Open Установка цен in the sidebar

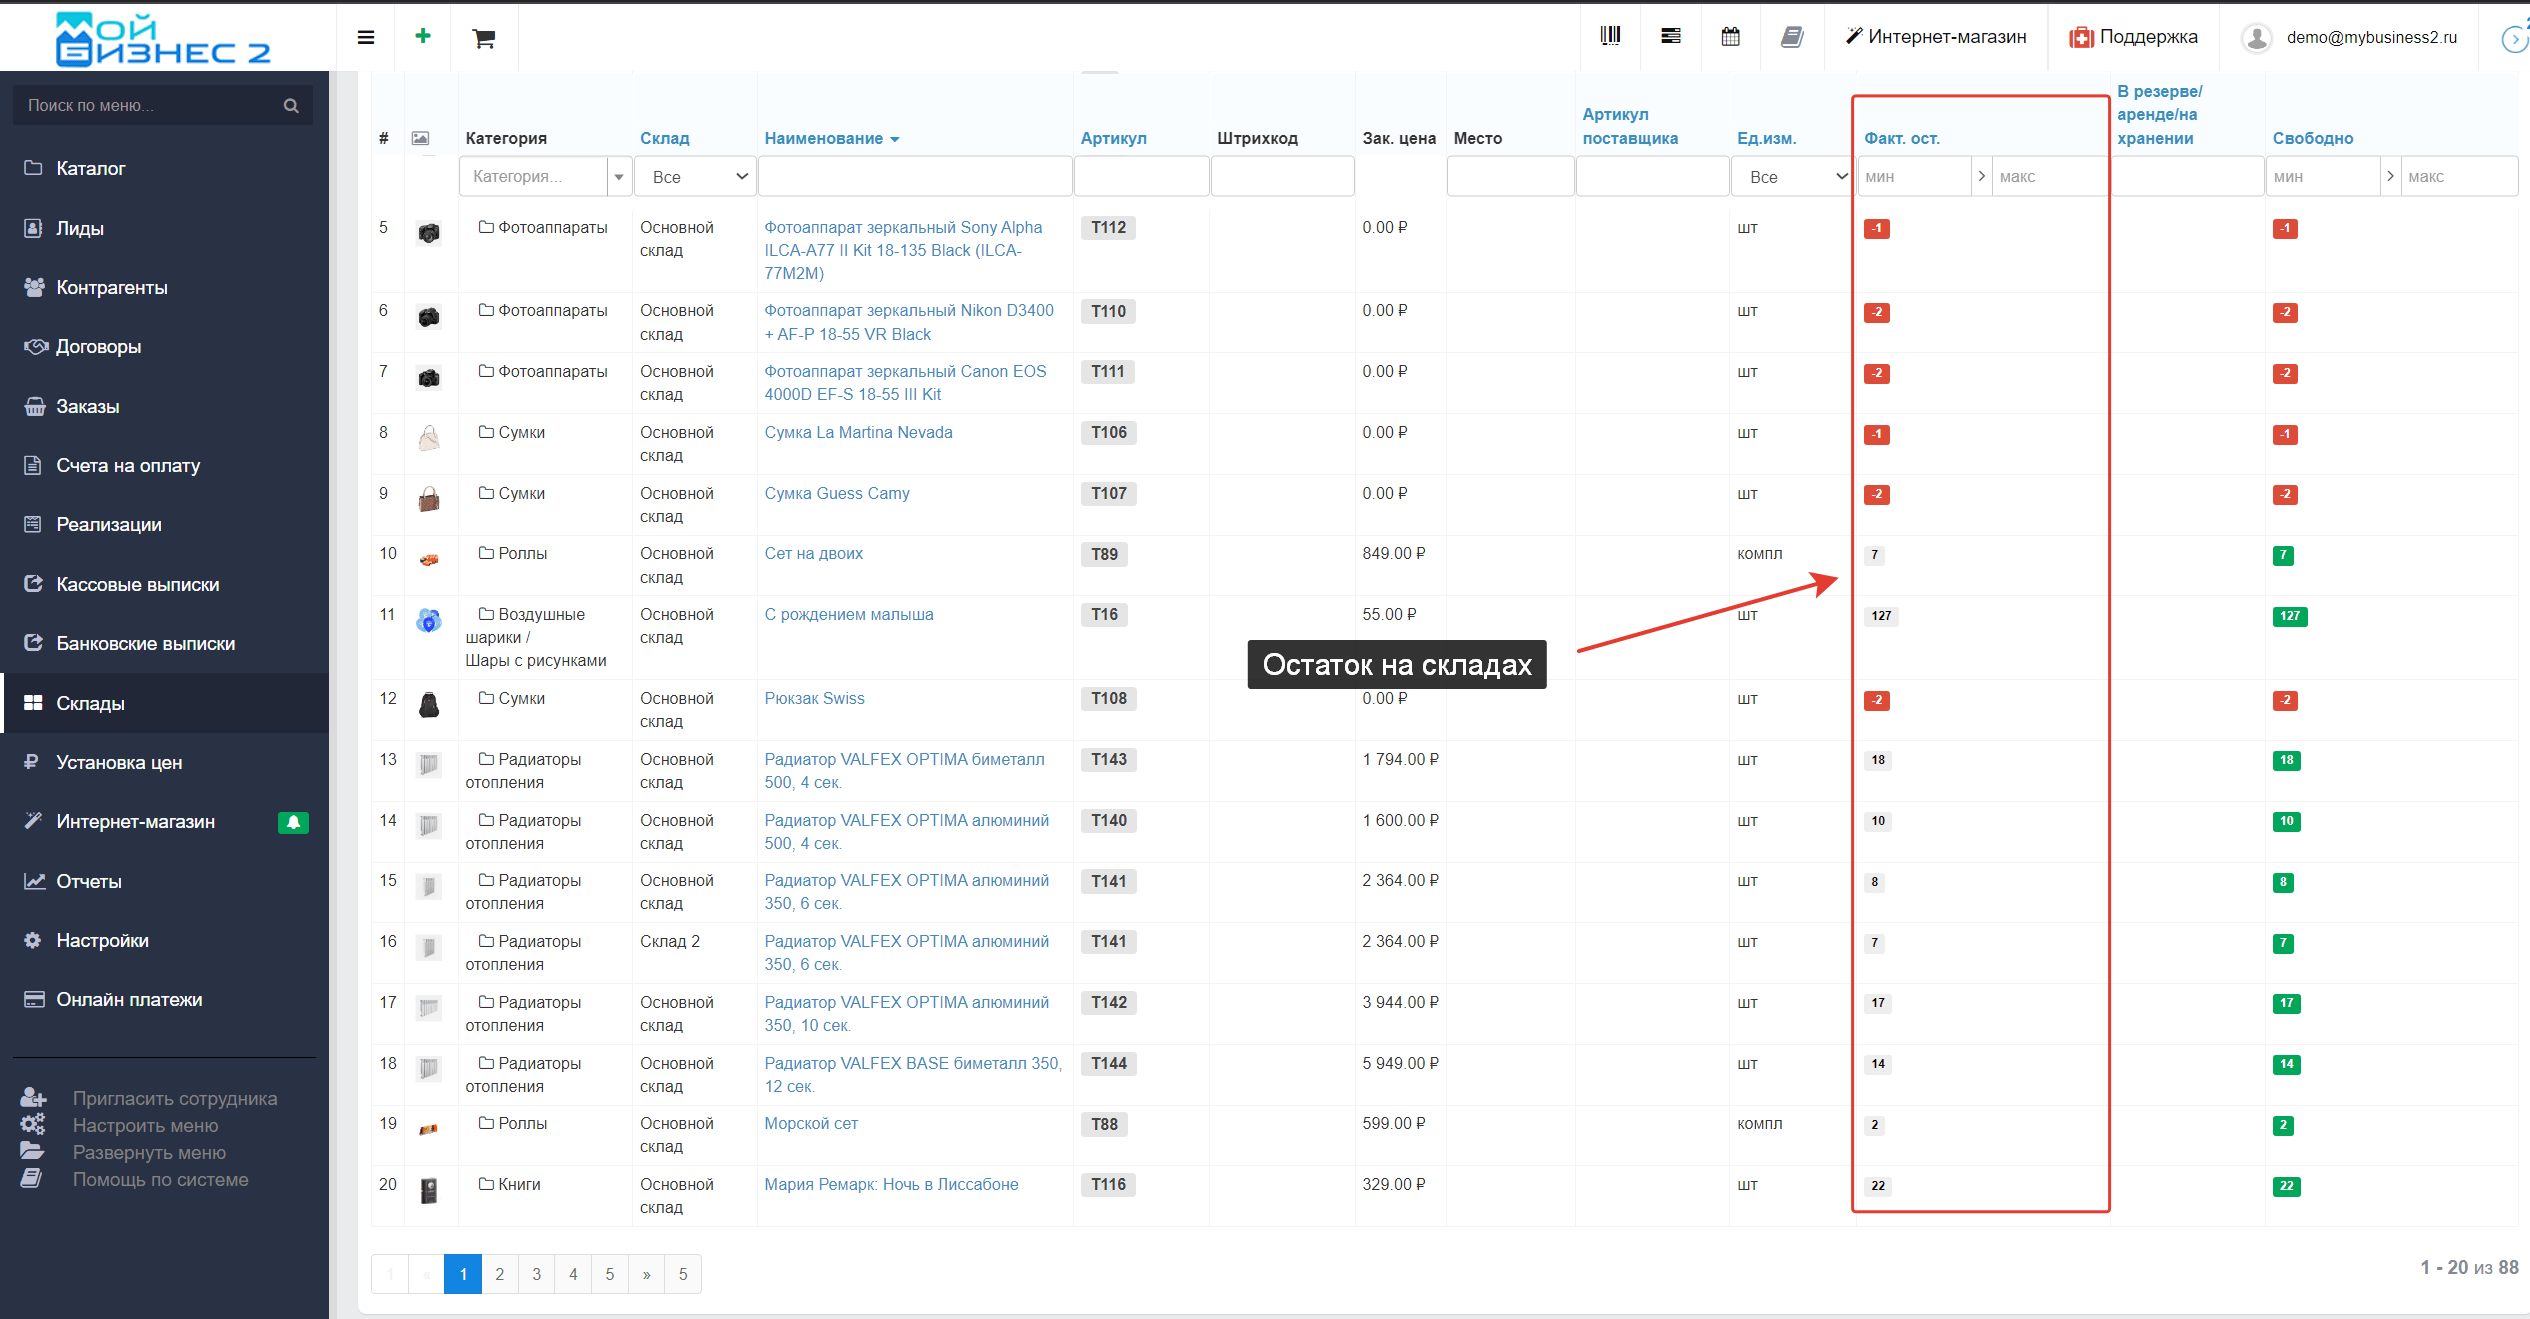pyautogui.click(x=119, y=762)
